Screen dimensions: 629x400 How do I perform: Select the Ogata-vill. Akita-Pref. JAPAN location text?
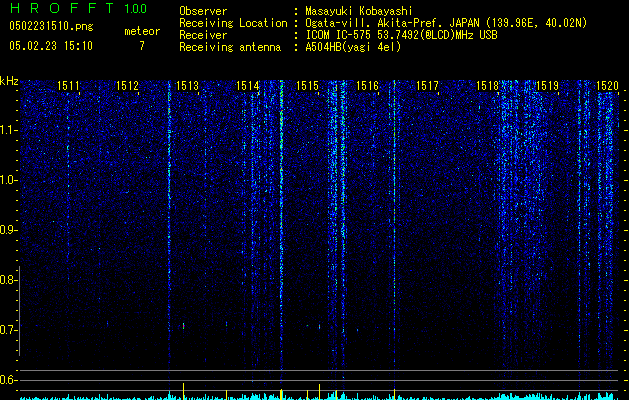pyautogui.click(x=446, y=23)
